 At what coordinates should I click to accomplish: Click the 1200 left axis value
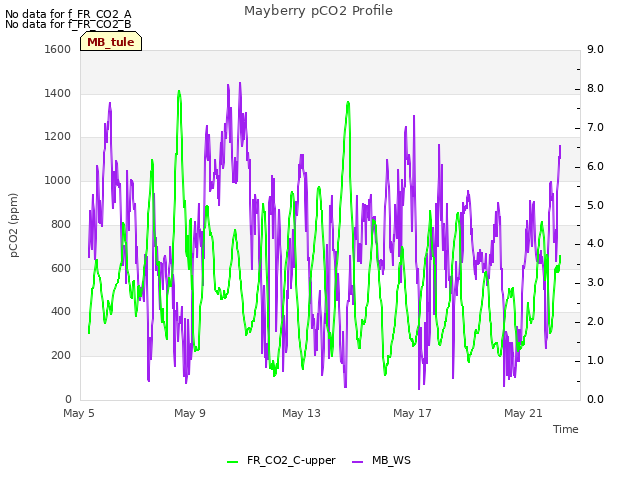(58, 136)
